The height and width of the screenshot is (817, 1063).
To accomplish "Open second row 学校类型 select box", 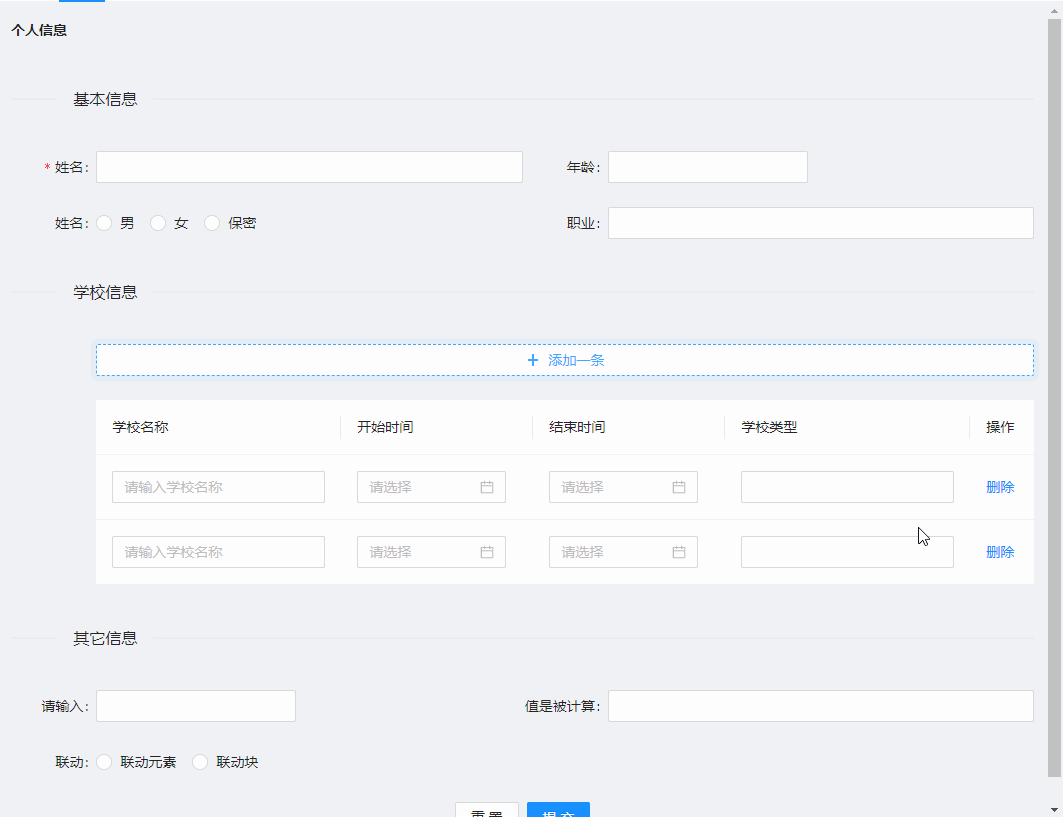I will coord(847,552).
